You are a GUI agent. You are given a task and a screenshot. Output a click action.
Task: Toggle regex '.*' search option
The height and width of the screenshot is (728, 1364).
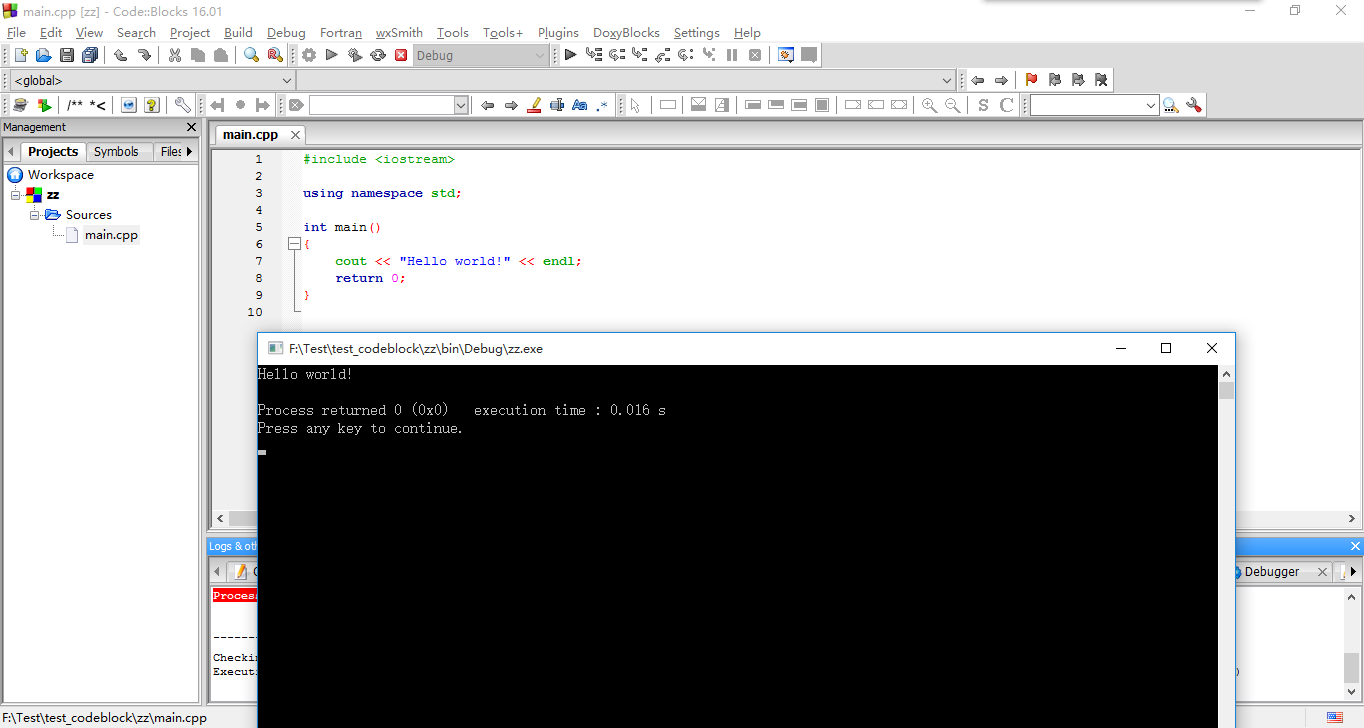(602, 105)
